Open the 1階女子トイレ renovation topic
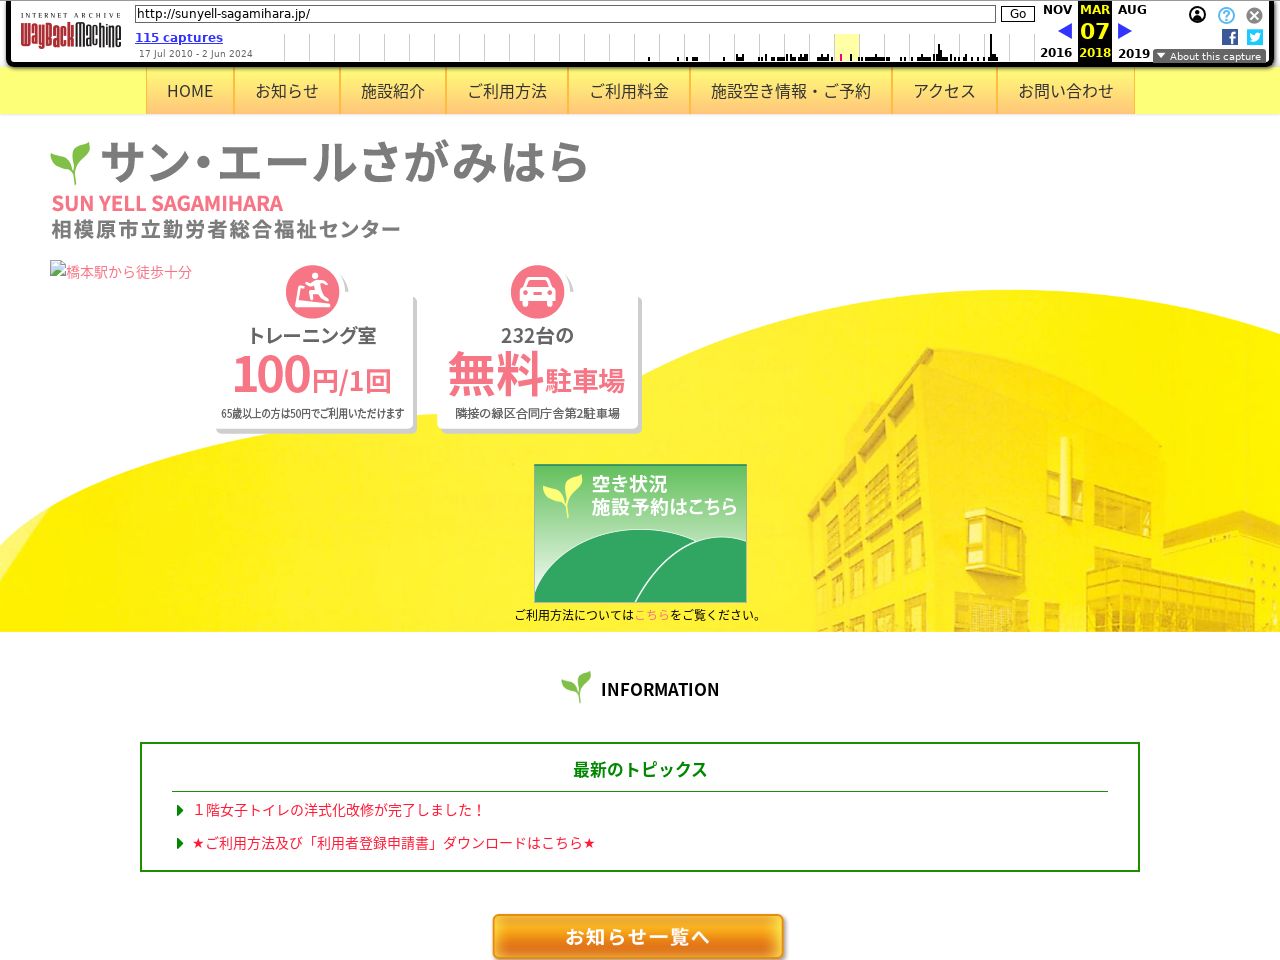The width and height of the screenshot is (1280, 960). tap(338, 810)
